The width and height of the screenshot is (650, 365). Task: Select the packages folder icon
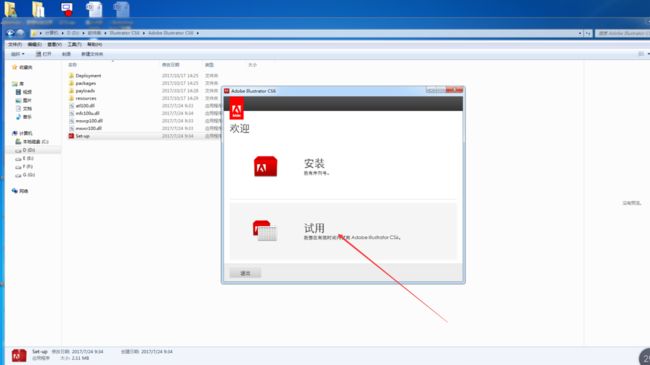click(71, 83)
